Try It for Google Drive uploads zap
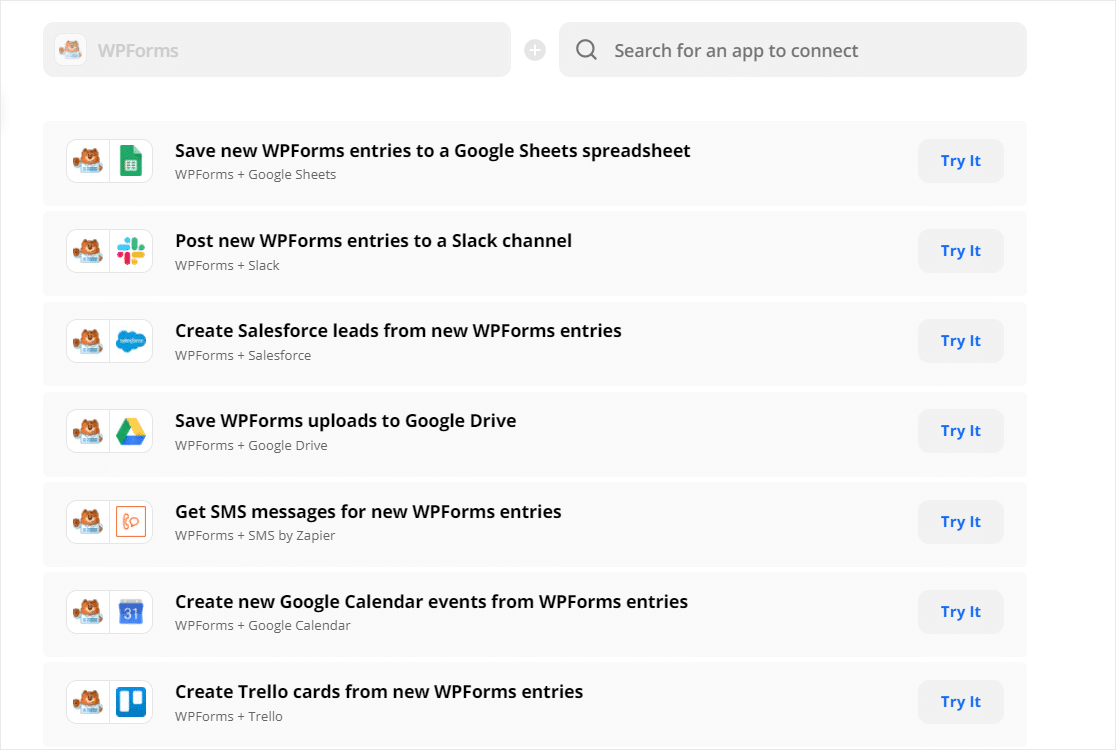 [x=960, y=431]
